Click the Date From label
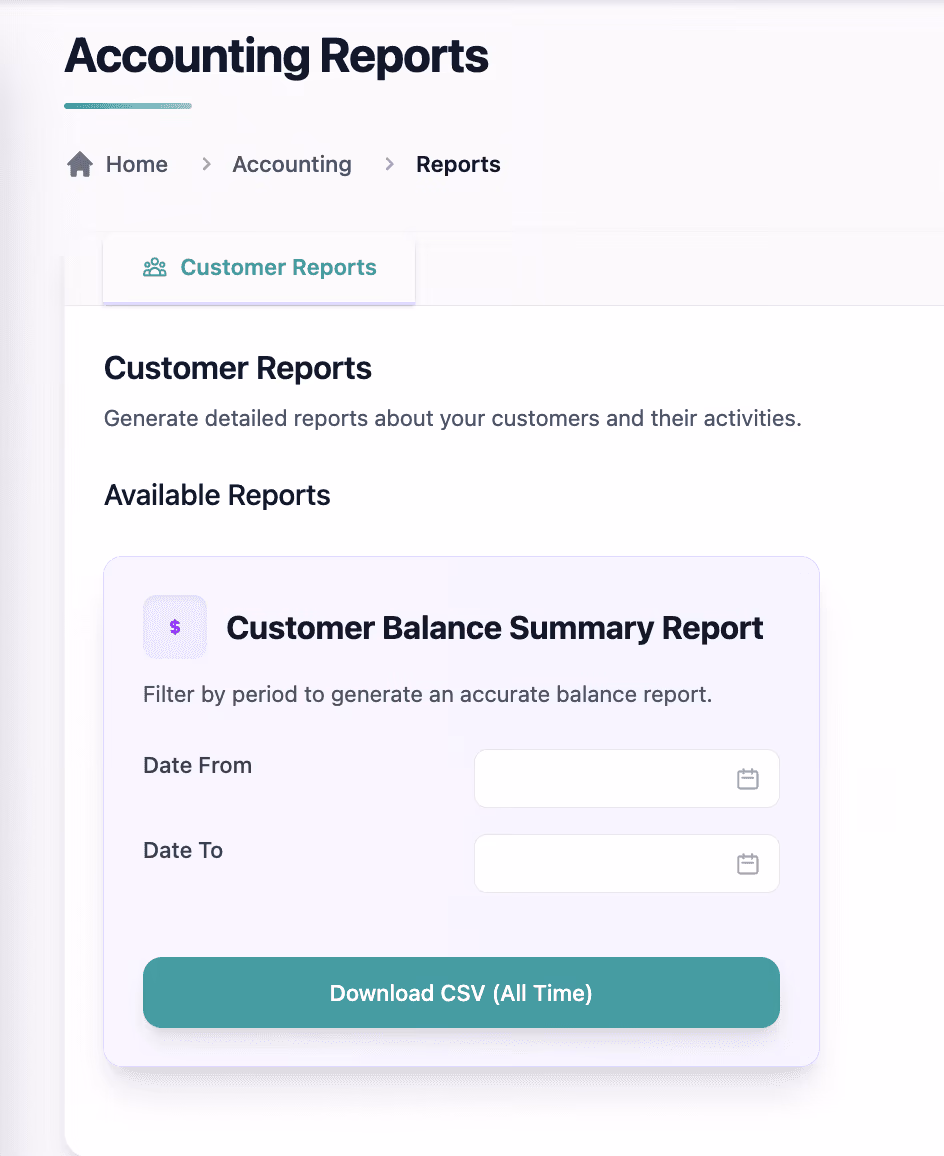The height and width of the screenshot is (1156, 944). [198, 765]
